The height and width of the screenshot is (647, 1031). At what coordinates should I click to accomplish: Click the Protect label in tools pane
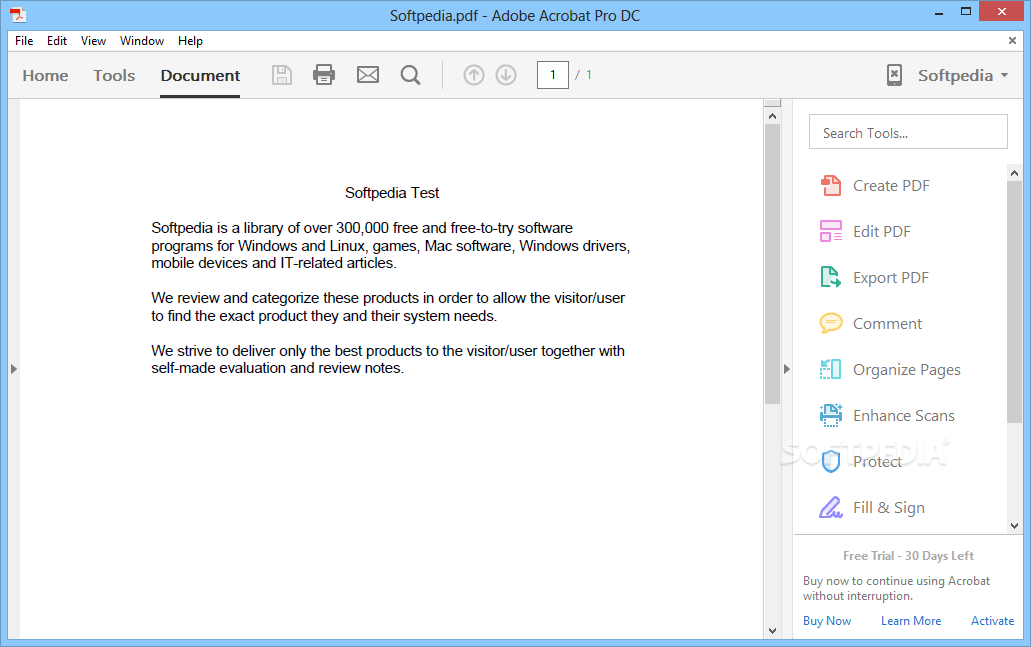point(877,462)
